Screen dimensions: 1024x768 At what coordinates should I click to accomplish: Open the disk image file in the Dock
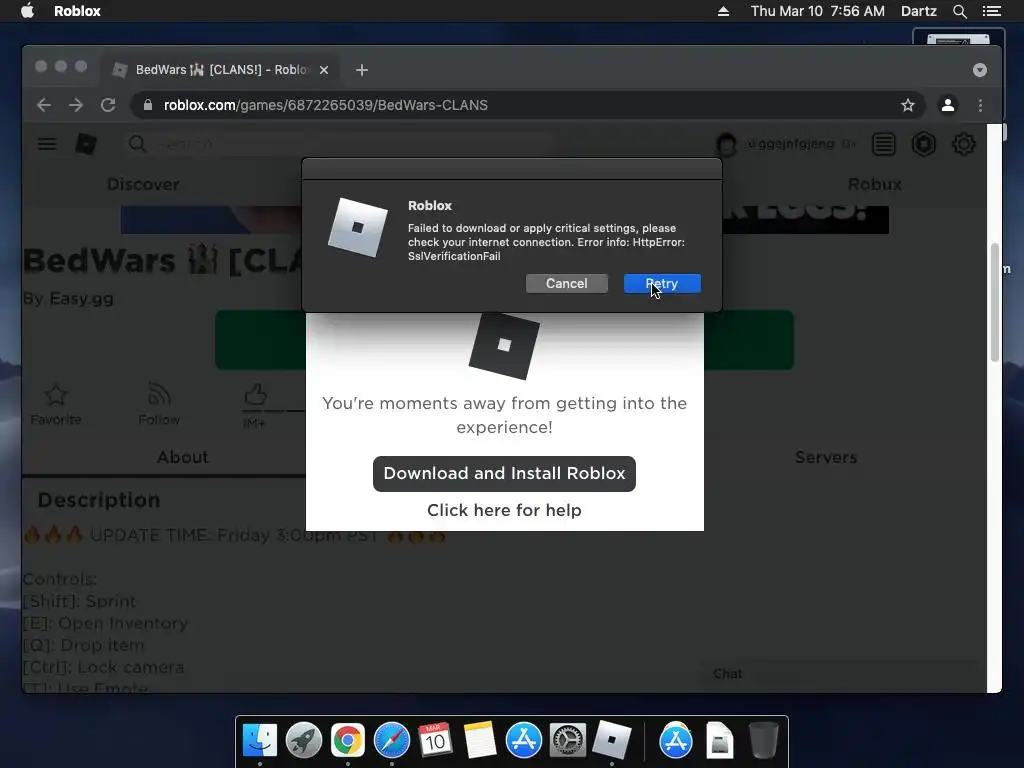click(720, 741)
